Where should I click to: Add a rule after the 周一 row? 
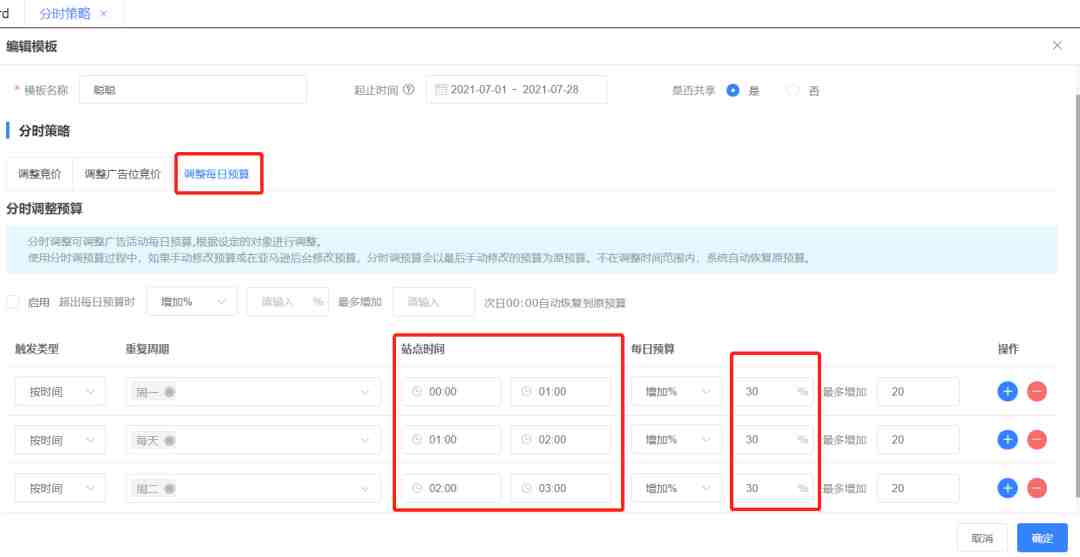(1007, 392)
